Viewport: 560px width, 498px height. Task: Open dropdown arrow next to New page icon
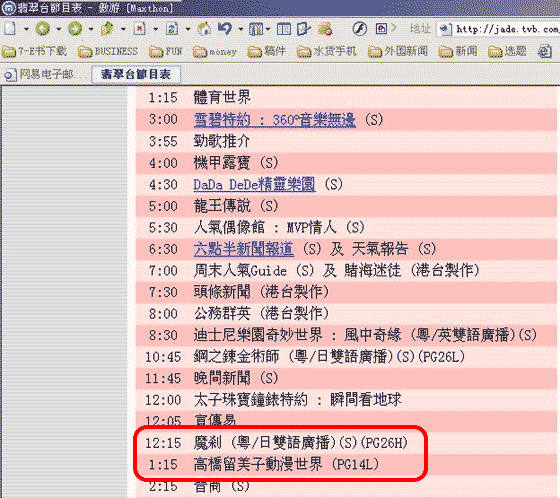click(26, 29)
